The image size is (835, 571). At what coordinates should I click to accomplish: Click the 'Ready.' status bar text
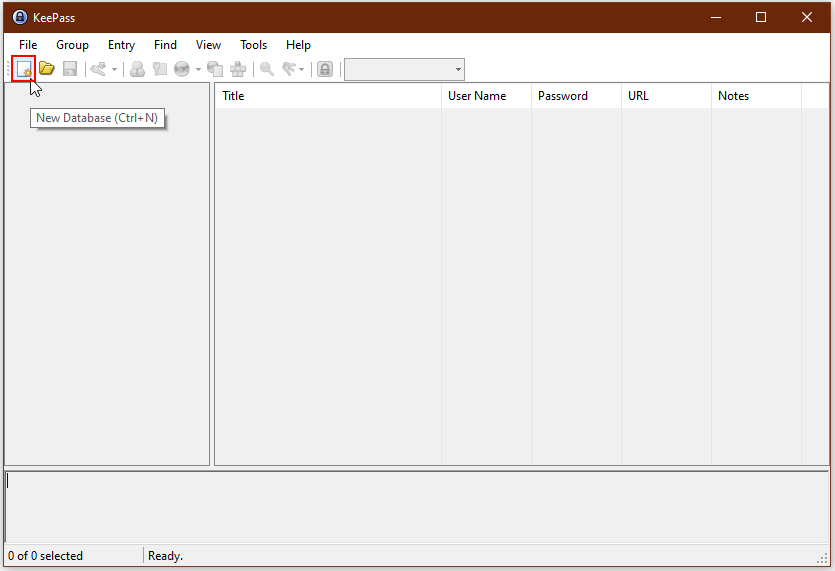165,556
